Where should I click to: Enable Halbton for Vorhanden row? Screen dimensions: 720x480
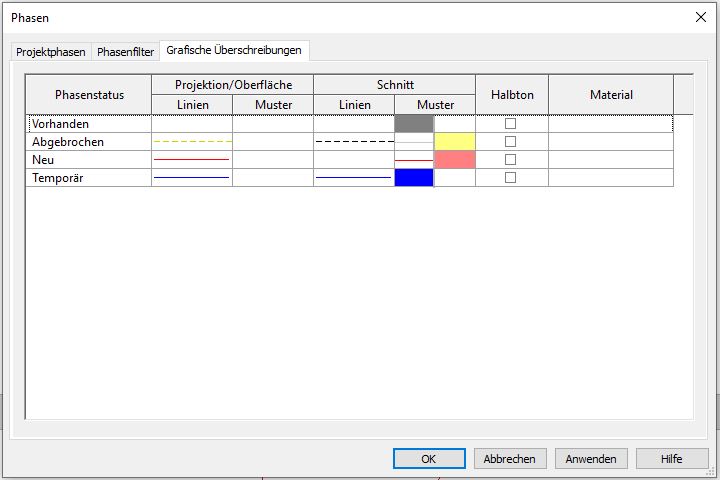pos(511,124)
